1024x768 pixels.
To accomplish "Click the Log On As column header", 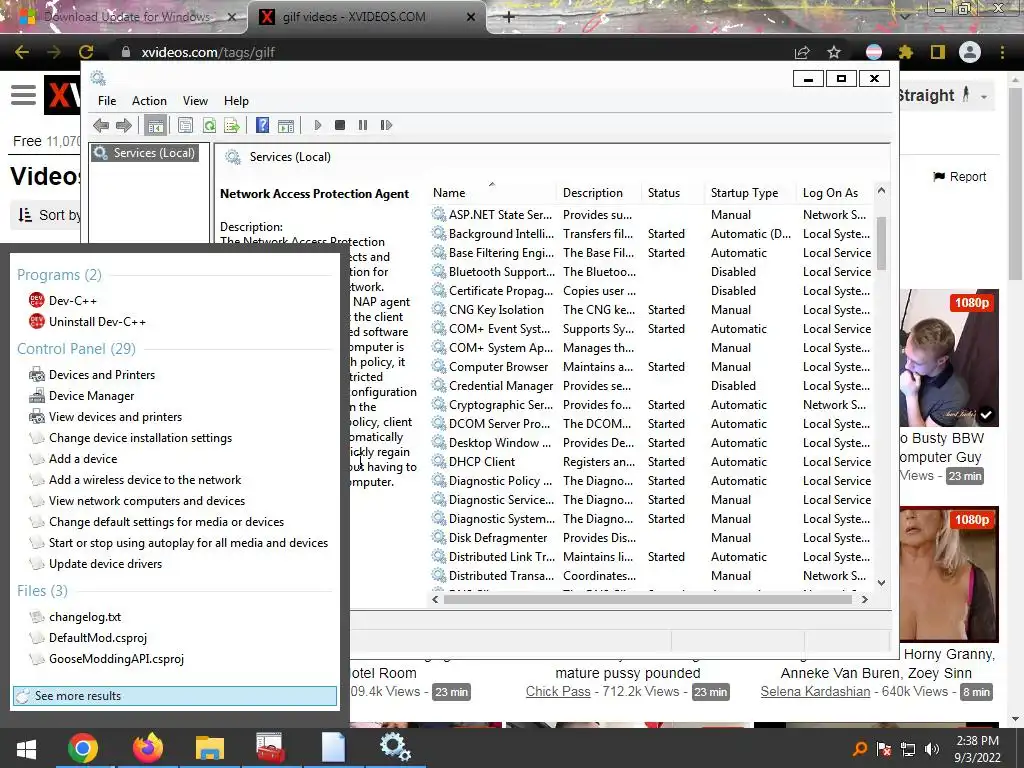I will 835,193.
